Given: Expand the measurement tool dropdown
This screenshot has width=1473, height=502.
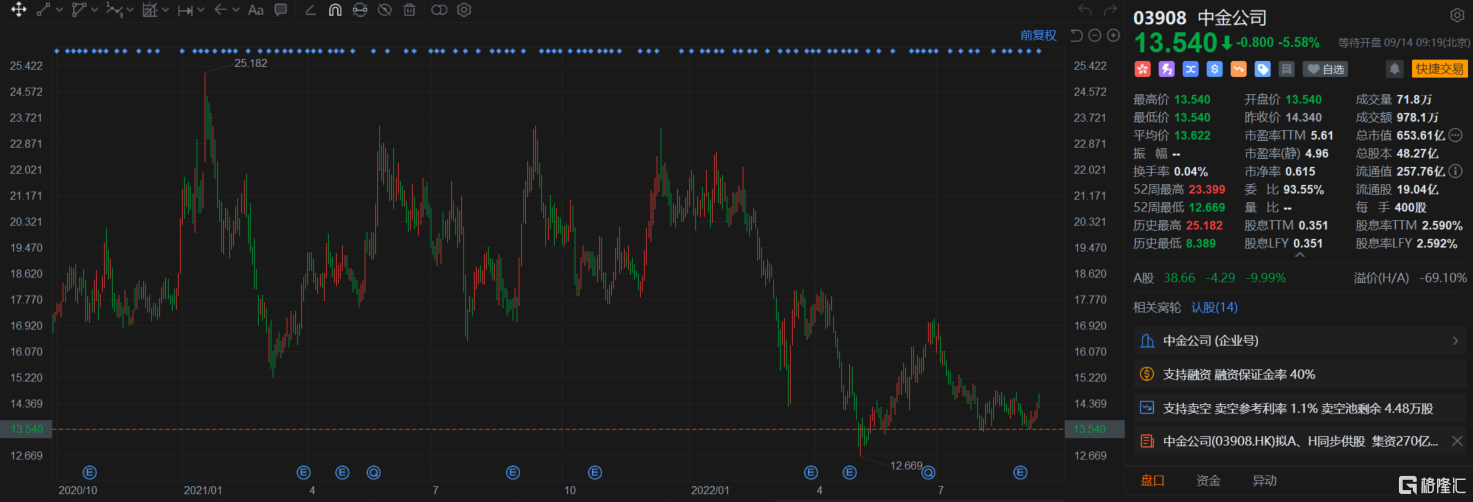Looking at the screenshot, I should (166, 10).
